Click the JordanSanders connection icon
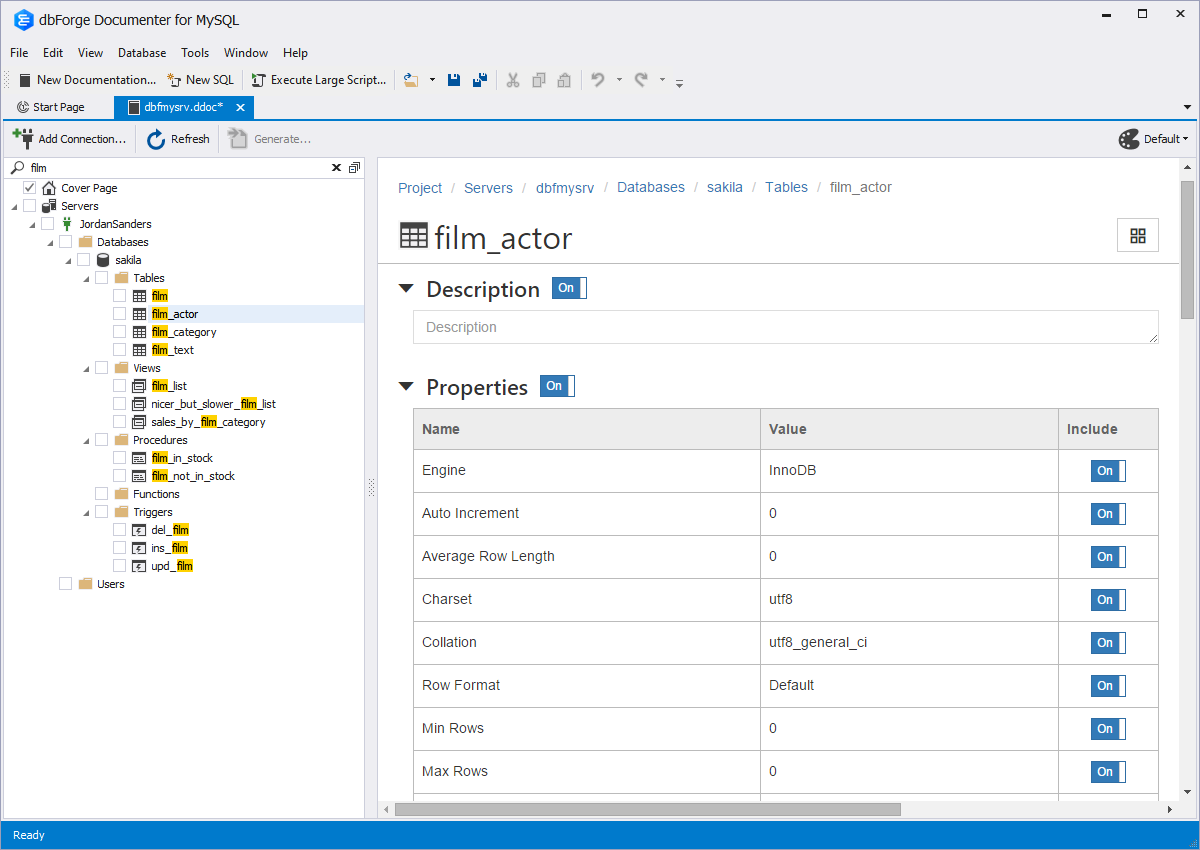The height and width of the screenshot is (850, 1200). [x=67, y=224]
